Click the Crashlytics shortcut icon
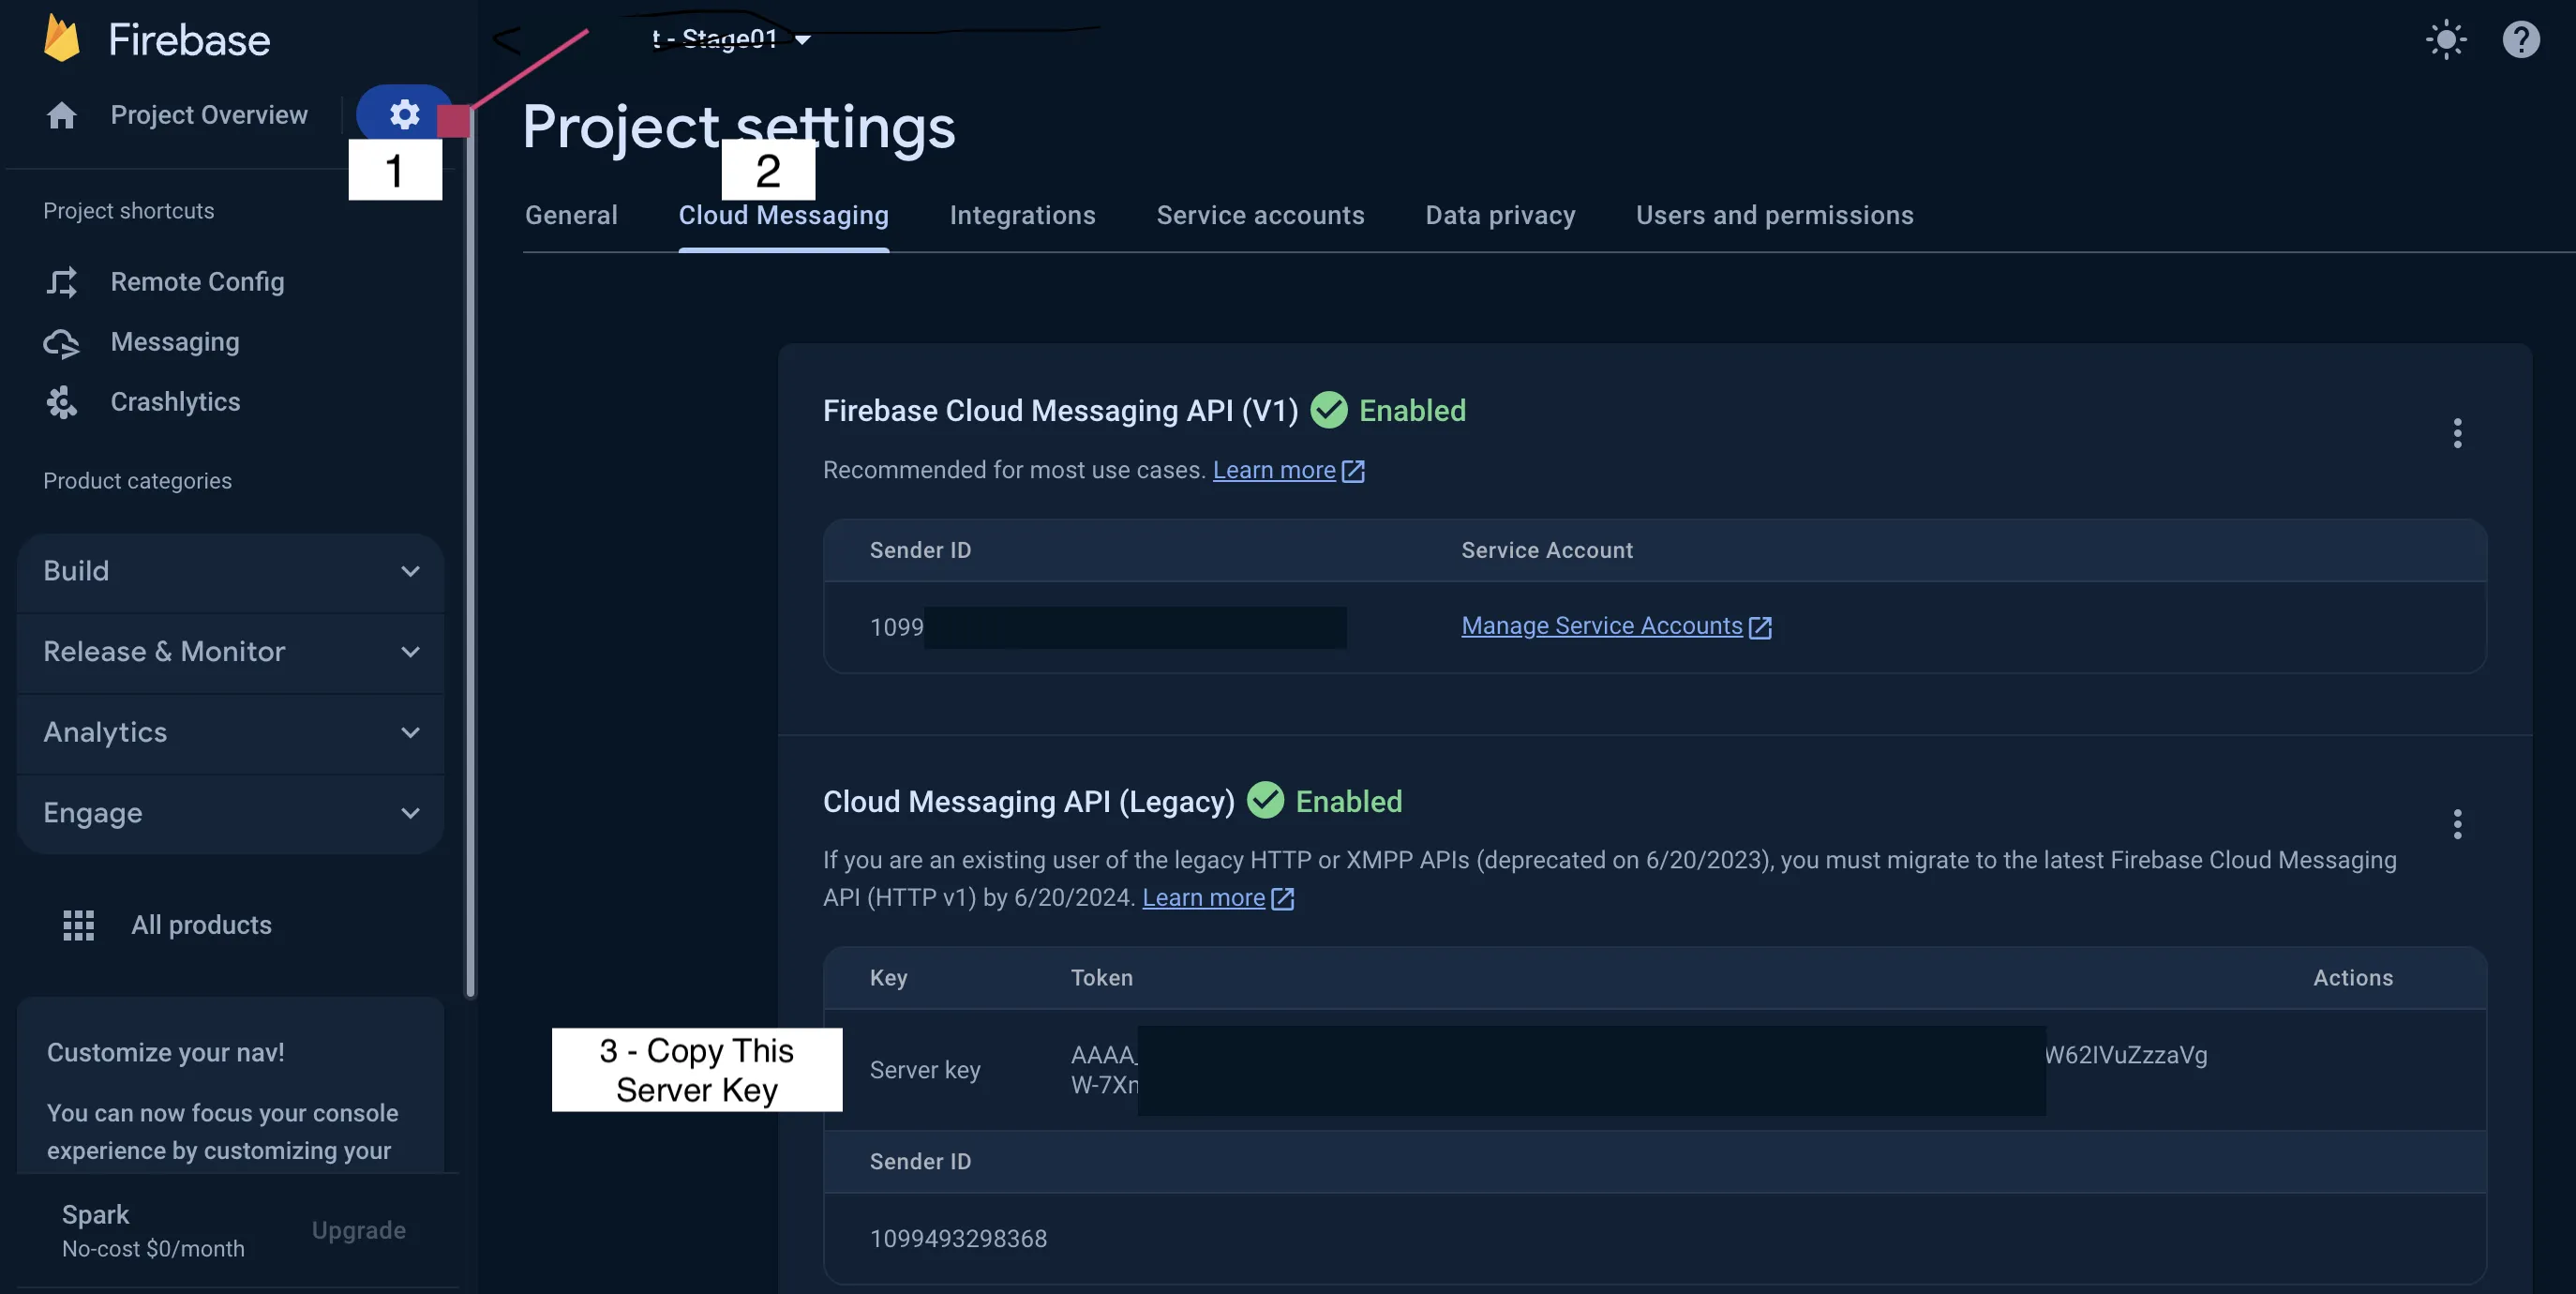The width and height of the screenshot is (2576, 1294). (62, 402)
